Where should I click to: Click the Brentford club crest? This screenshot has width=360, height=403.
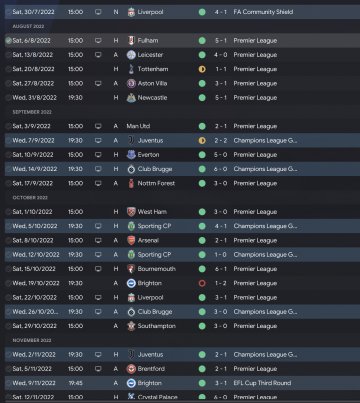(x=131, y=369)
